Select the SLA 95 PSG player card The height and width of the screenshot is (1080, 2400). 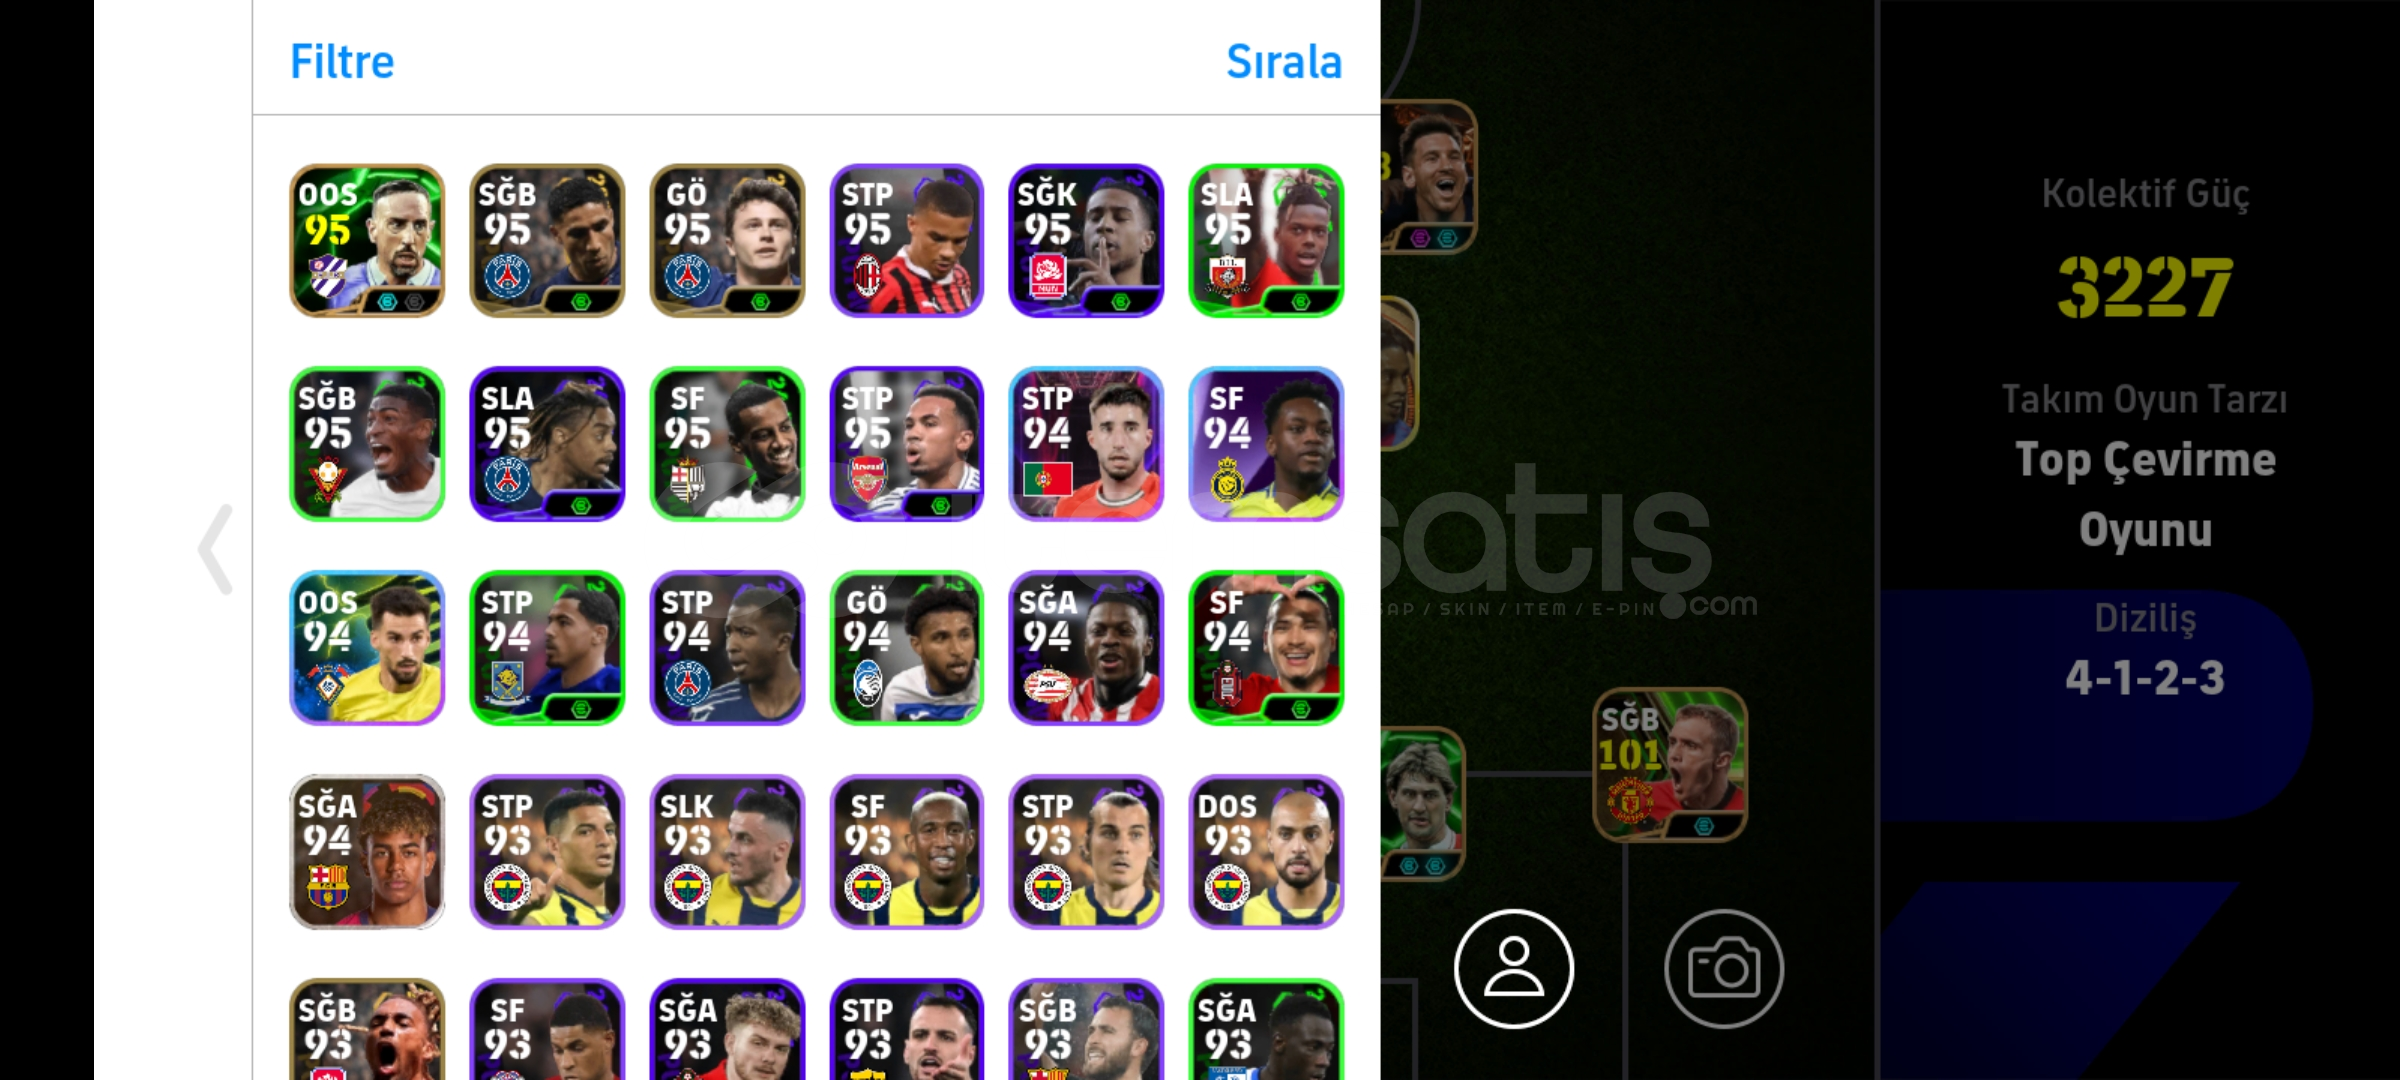[x=547, y=444]
